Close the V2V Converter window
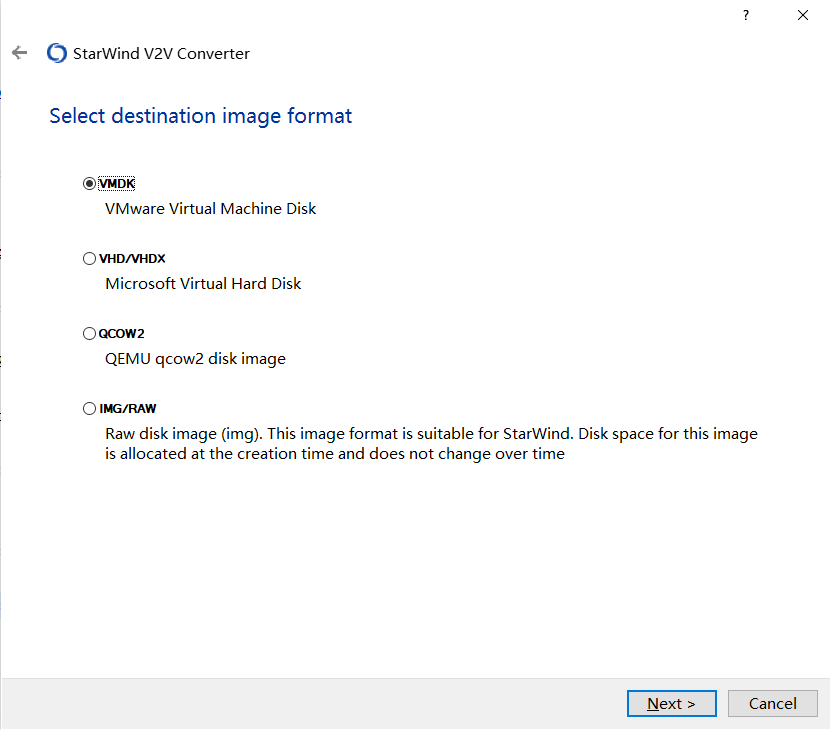This screenshot has width=830, height=730. 802,16
